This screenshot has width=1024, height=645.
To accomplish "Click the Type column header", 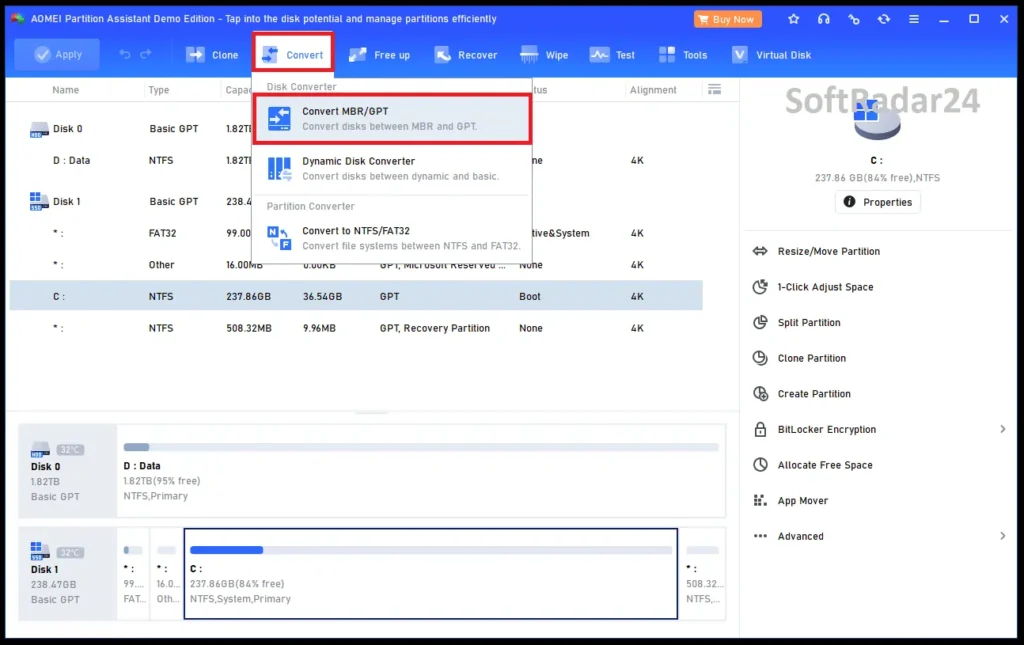I will click(159, 90).
